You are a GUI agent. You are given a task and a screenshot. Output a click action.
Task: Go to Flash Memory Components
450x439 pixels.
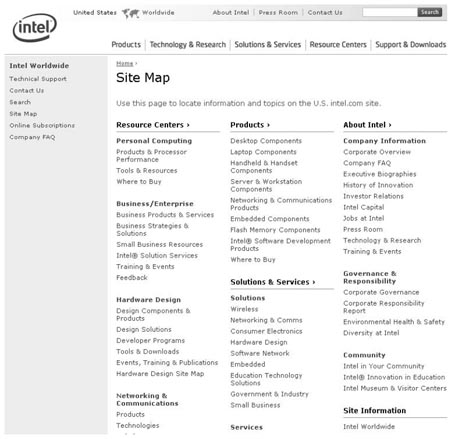click(275, 230)
